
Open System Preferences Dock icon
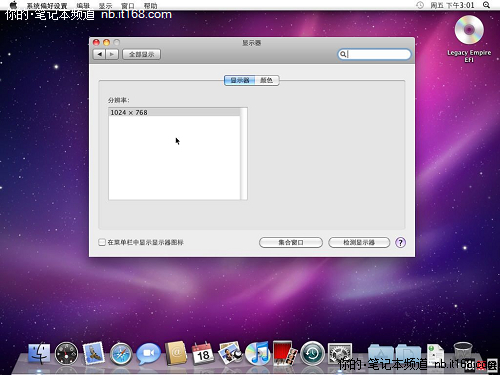tap(339, 353)
